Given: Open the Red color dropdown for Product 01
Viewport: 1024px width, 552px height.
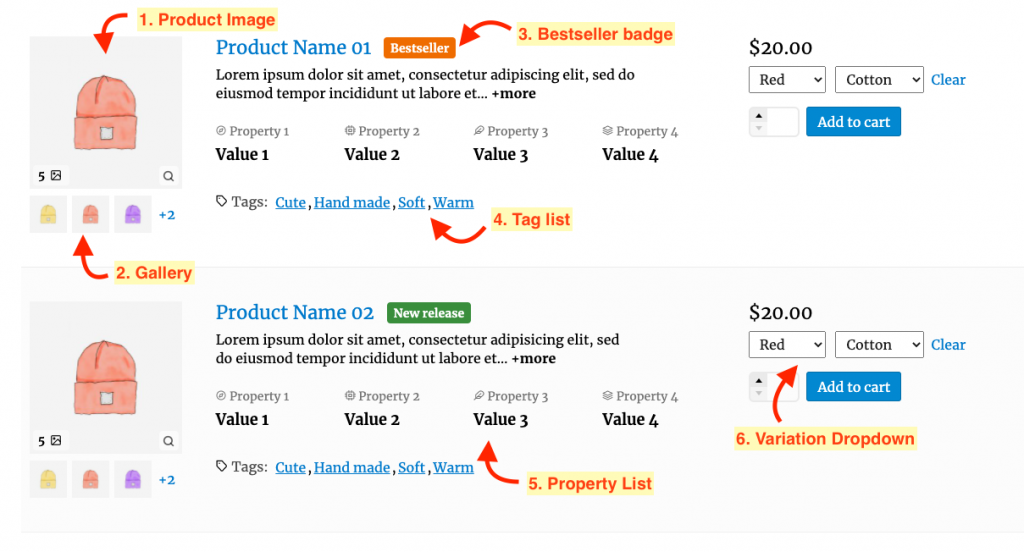Looking at the screenshot, I should point(787,80).
